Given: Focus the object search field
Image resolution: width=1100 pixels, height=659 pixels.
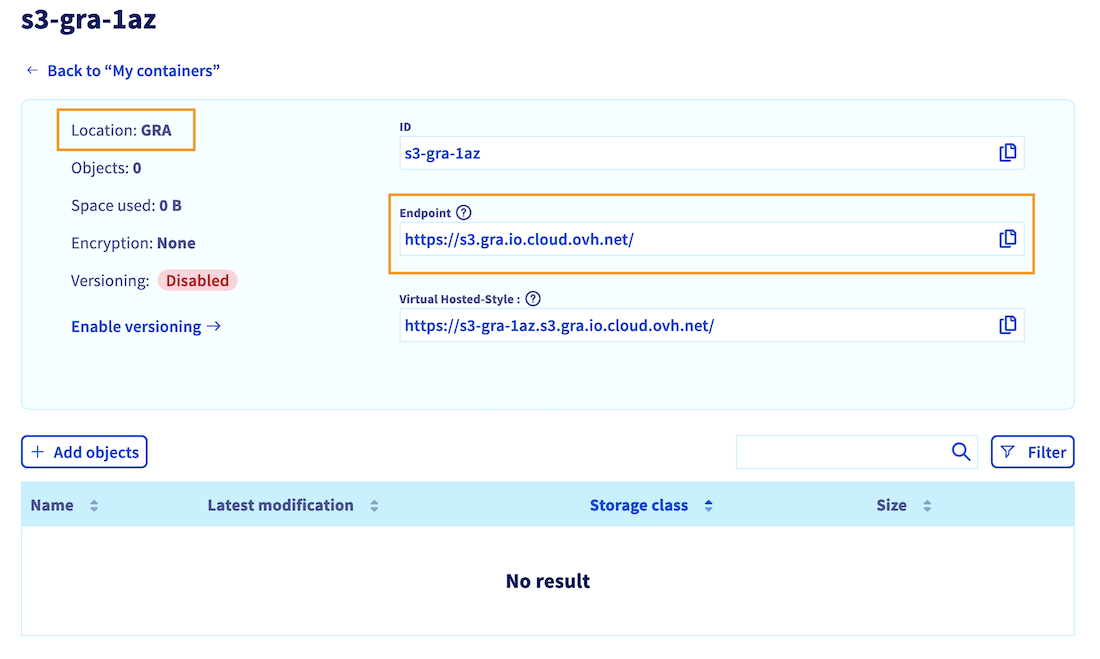Looking at the screenshot, I should pos(840,452).
